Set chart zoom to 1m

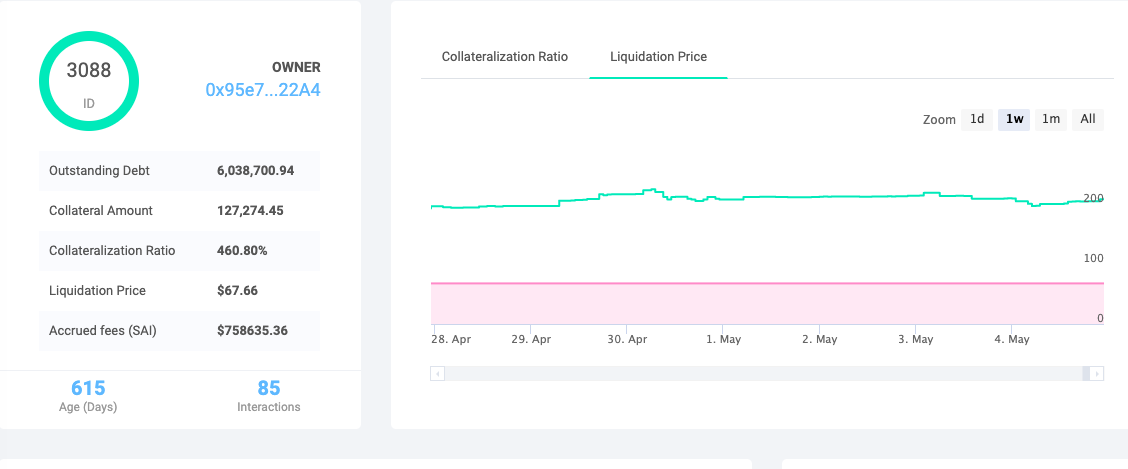point(1051,119)
